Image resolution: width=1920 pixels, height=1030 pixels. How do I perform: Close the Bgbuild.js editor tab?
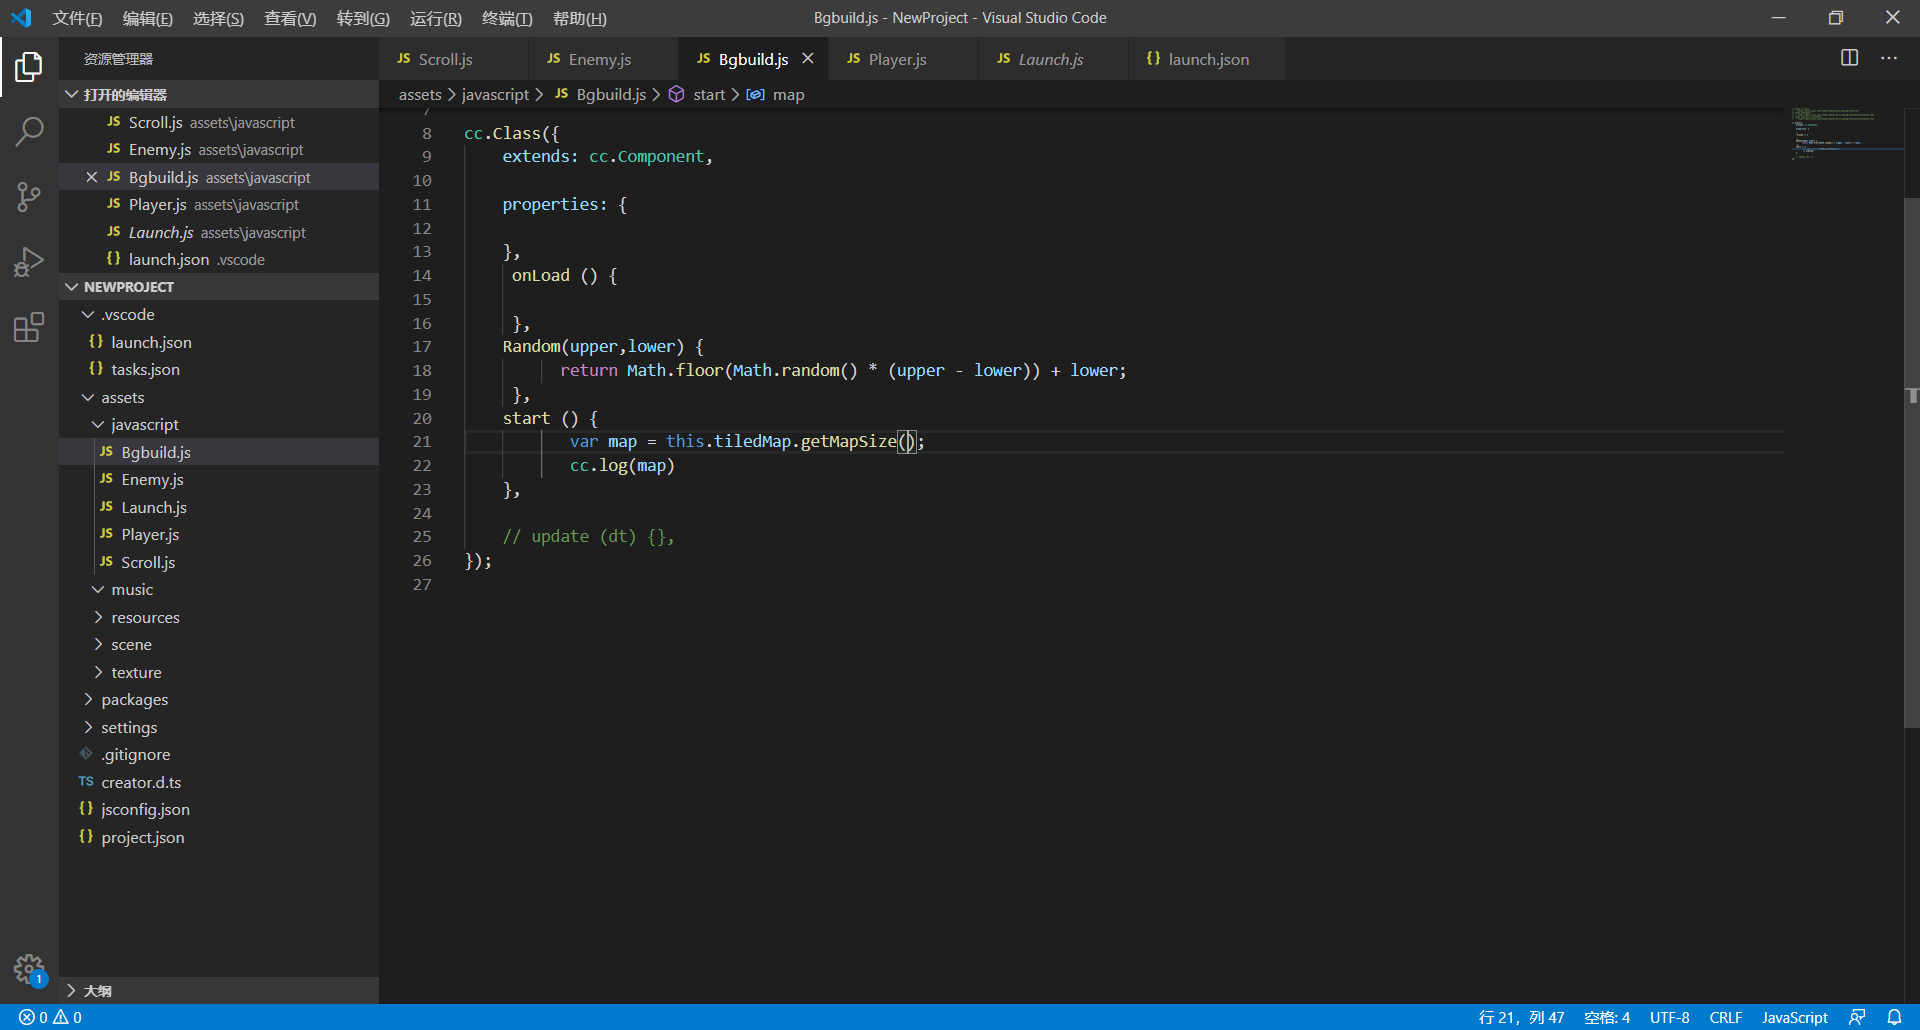(808, 59)
